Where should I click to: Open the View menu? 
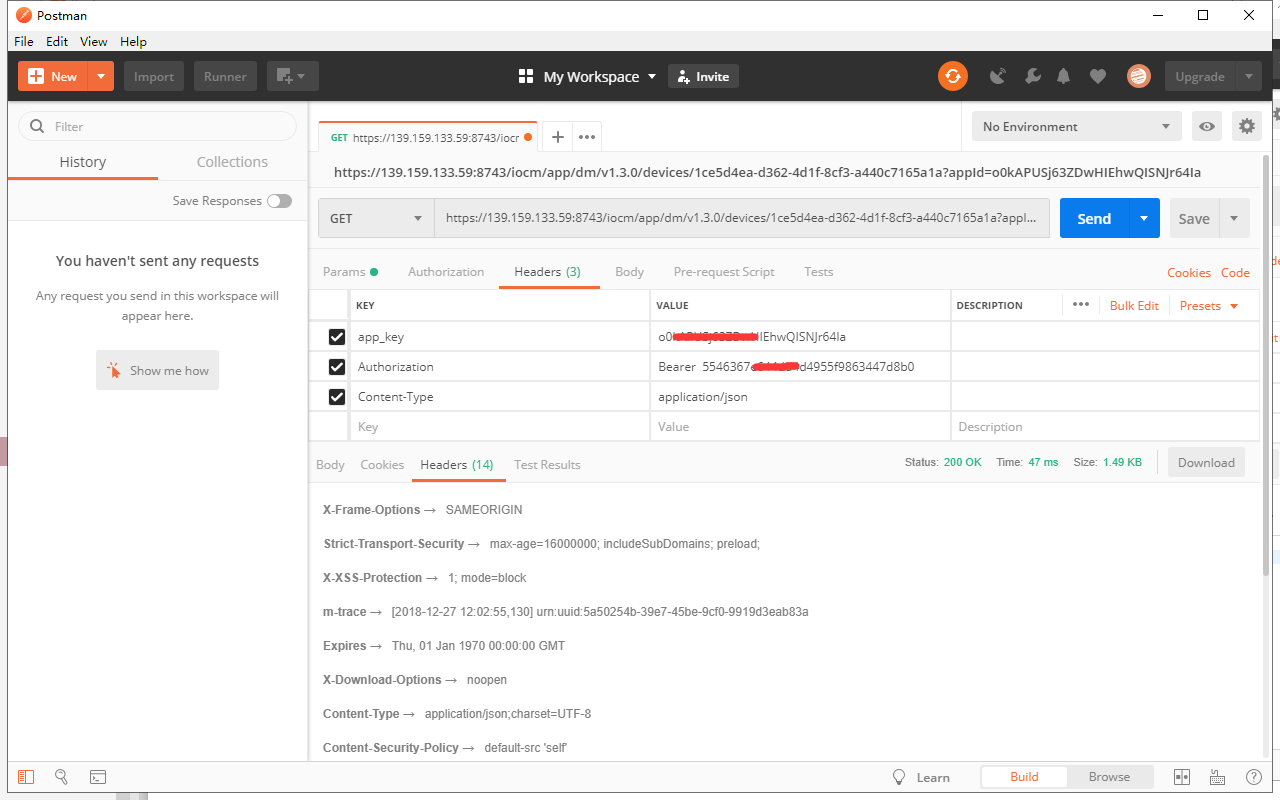click(94, 42)
